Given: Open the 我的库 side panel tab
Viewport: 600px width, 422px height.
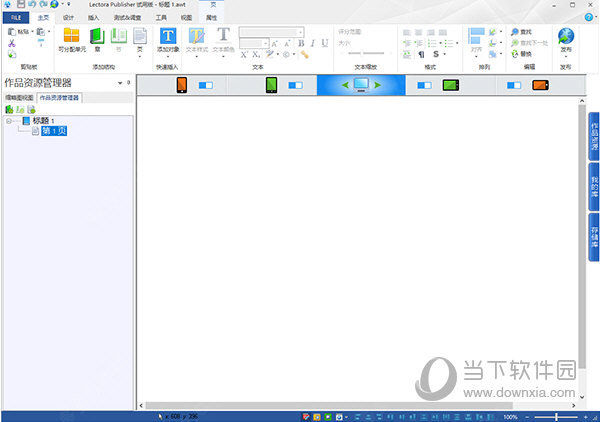Looking at the screenshot, I should (x=594, y=187).
